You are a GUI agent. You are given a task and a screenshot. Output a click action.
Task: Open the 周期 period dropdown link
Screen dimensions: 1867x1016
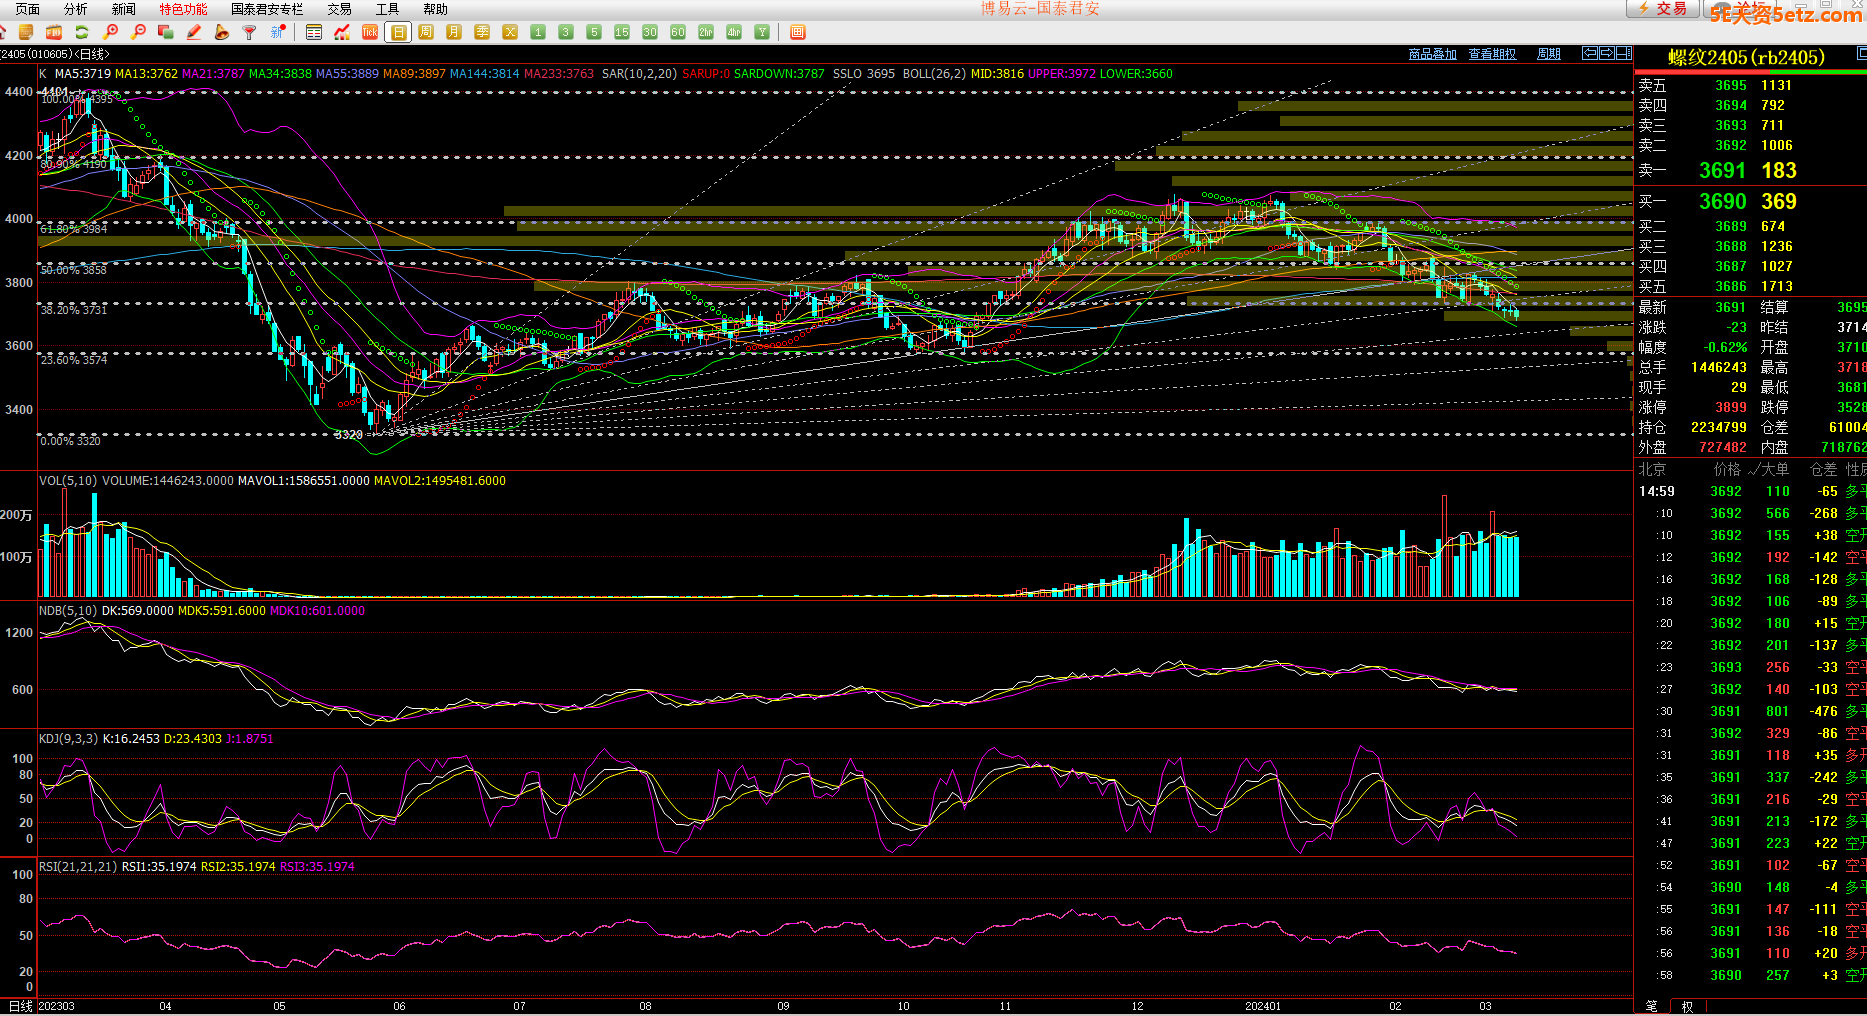click(x=1549, y=54)
